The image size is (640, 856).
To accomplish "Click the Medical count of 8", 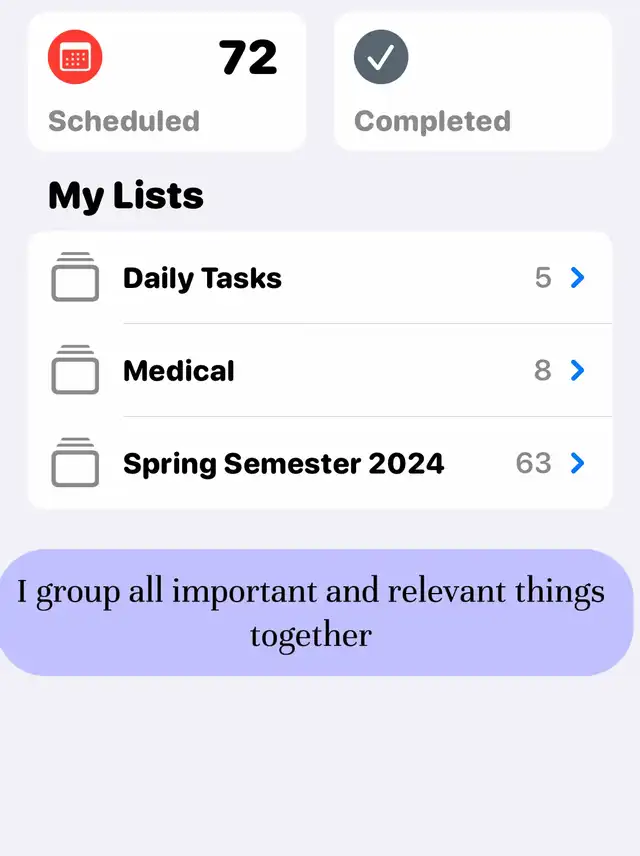I will point(542,370).
